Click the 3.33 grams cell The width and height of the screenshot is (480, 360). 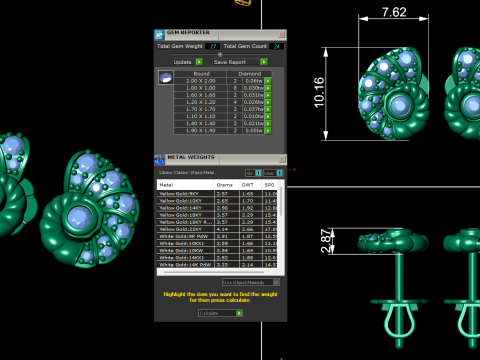coord(226,265)
